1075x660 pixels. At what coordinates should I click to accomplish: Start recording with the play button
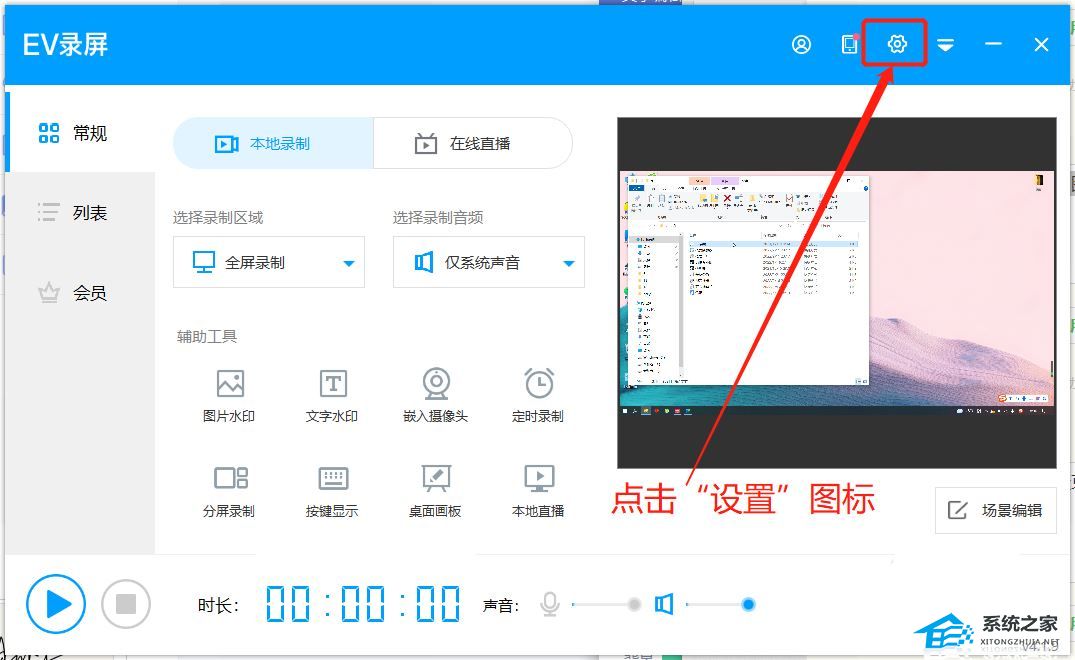pos(56,604)
